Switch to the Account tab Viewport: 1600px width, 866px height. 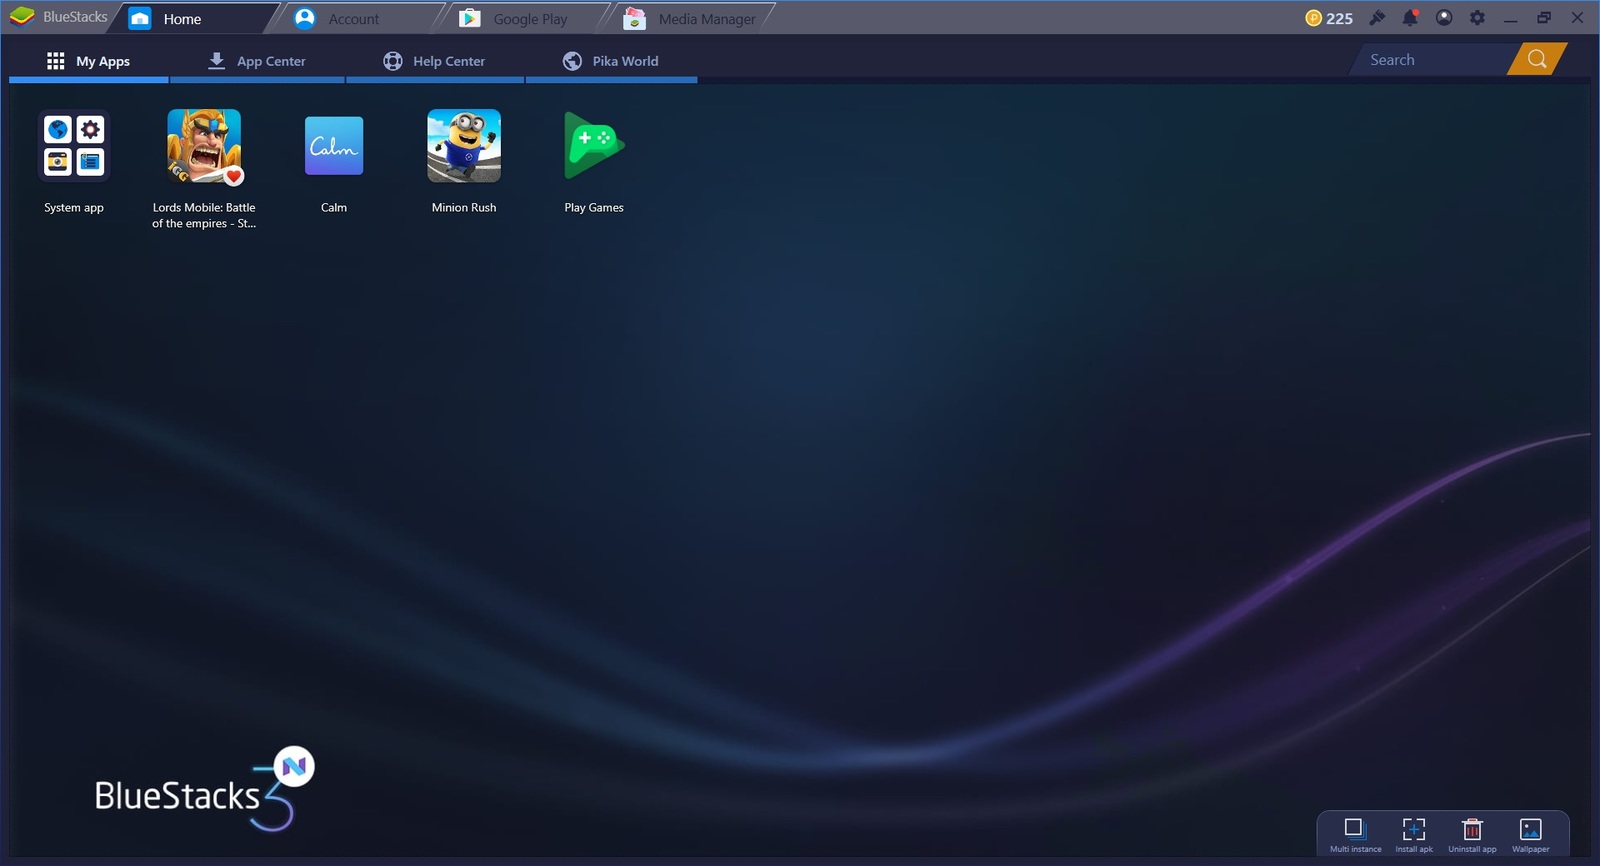[360, 18]
